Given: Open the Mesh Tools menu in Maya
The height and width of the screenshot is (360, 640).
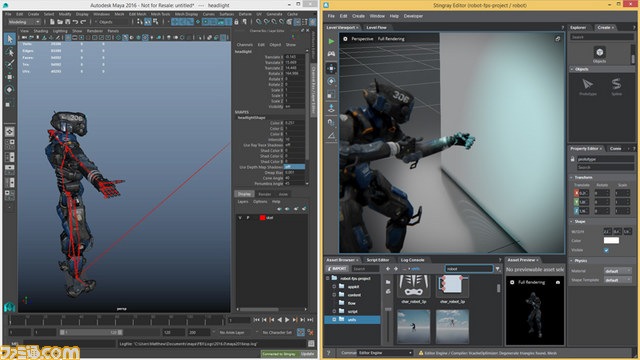Looking at the screenshot, I should [160, 14].
